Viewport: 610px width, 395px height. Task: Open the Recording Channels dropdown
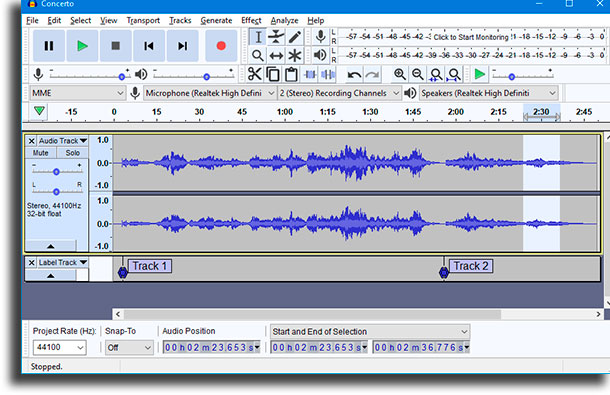click(x=339, y=93)
